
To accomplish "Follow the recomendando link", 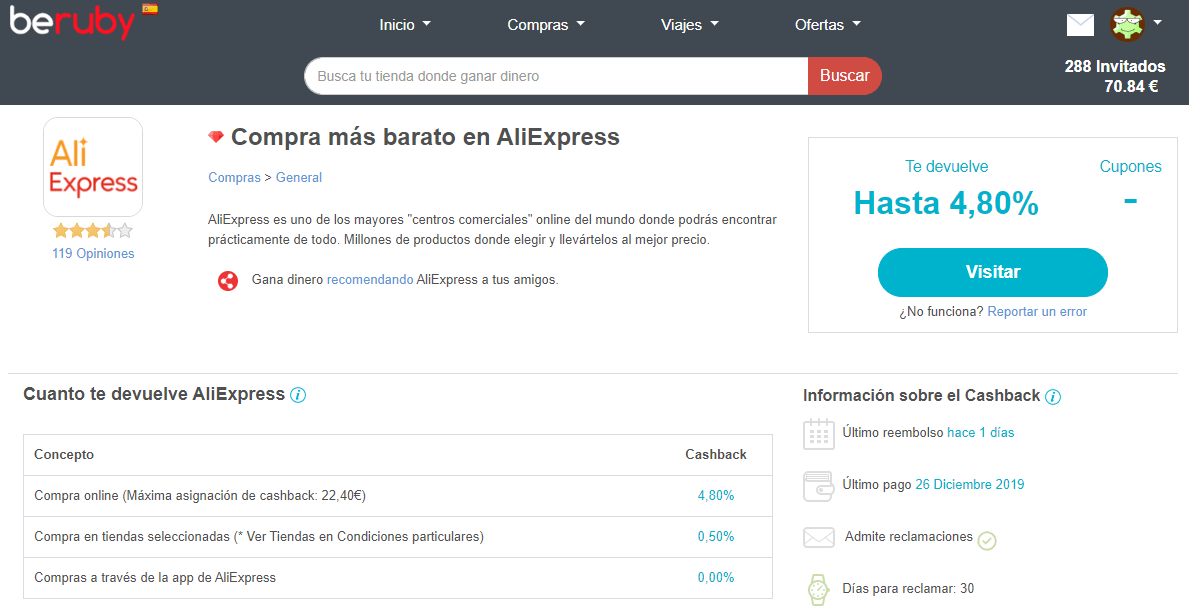I will coord(370,280).
